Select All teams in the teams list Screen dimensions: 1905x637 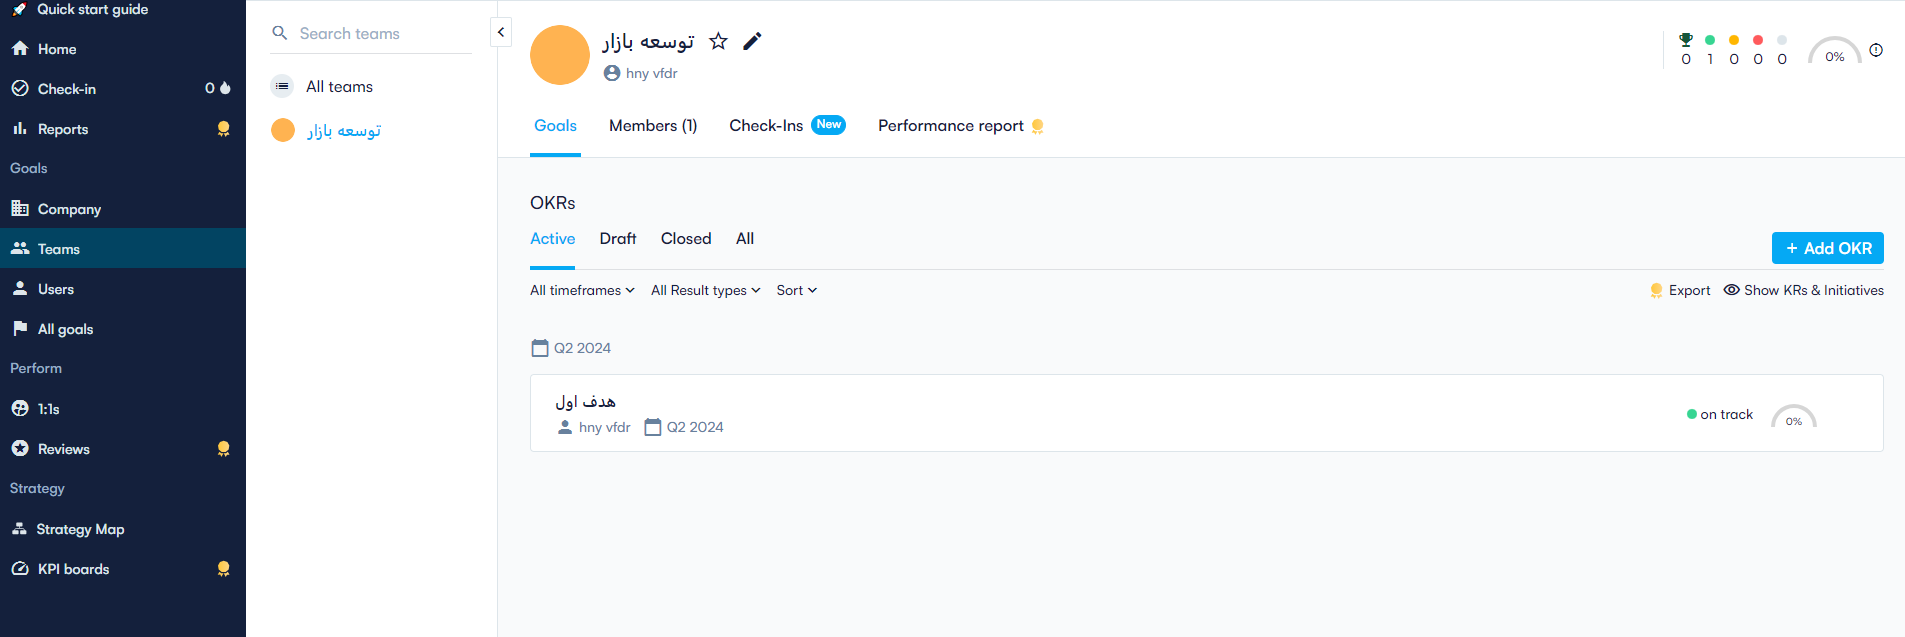pyautogui.click(x=339, y=87)
